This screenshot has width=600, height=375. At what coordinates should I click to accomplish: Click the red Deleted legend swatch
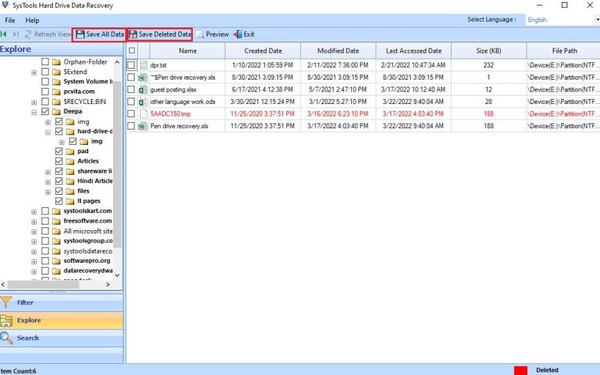(520, 370)
